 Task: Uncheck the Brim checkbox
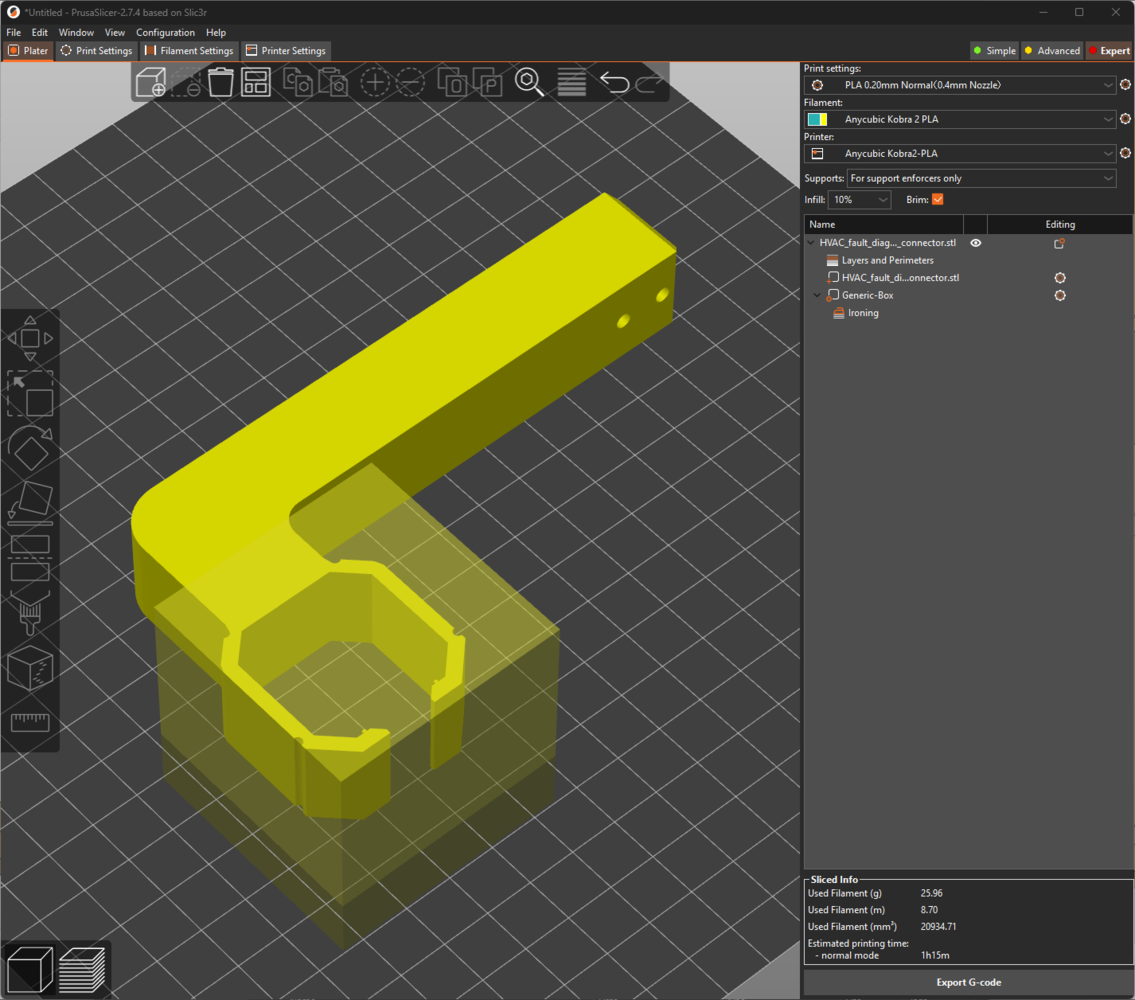[937, 200]
